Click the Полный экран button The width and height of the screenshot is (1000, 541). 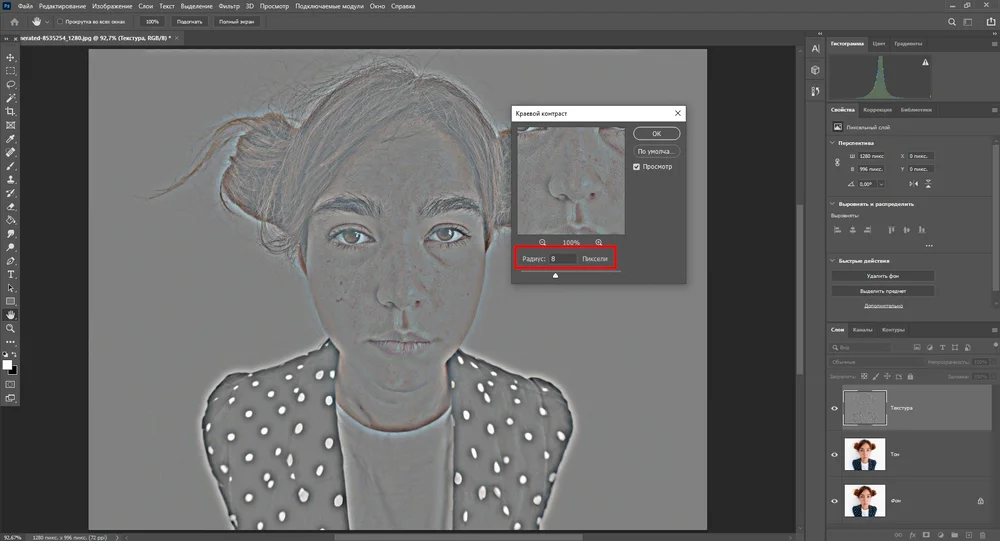pyautogui.click(x=237, y=22)
